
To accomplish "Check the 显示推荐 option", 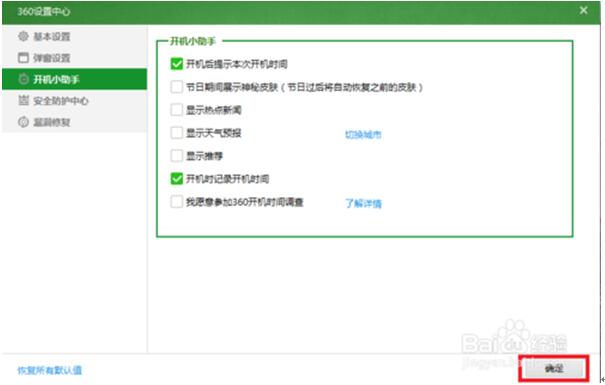I will 176,156.
